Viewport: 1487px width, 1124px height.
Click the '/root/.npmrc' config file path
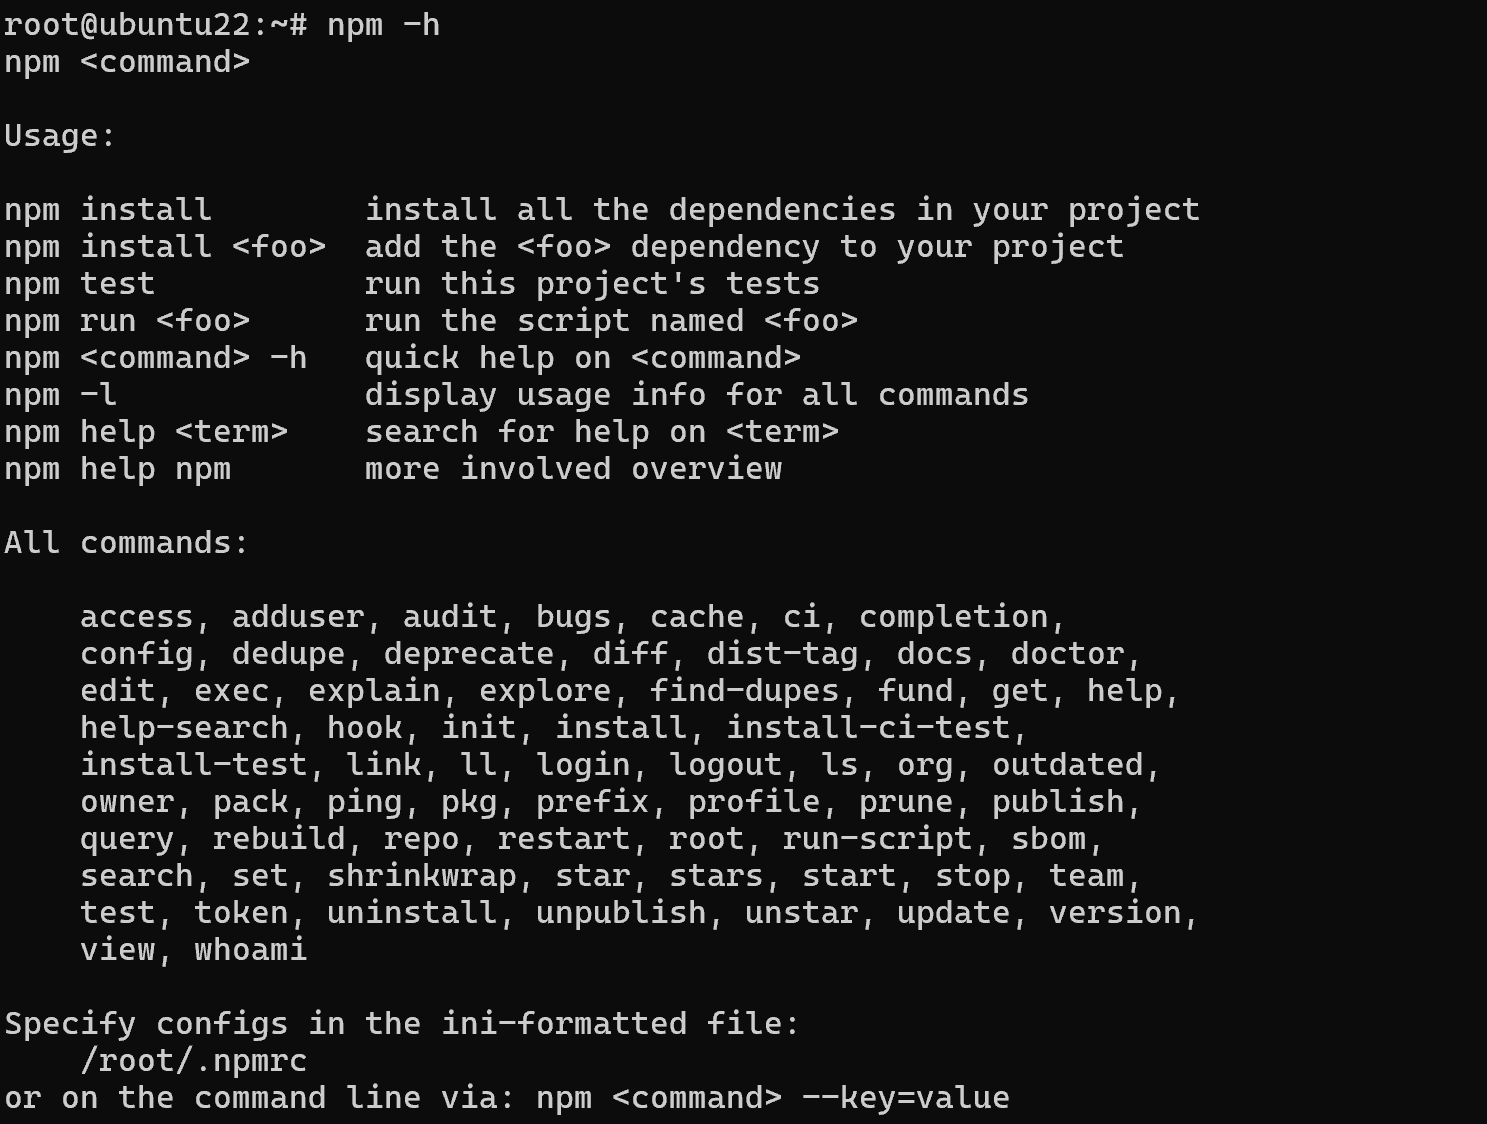click(194, 1061)
